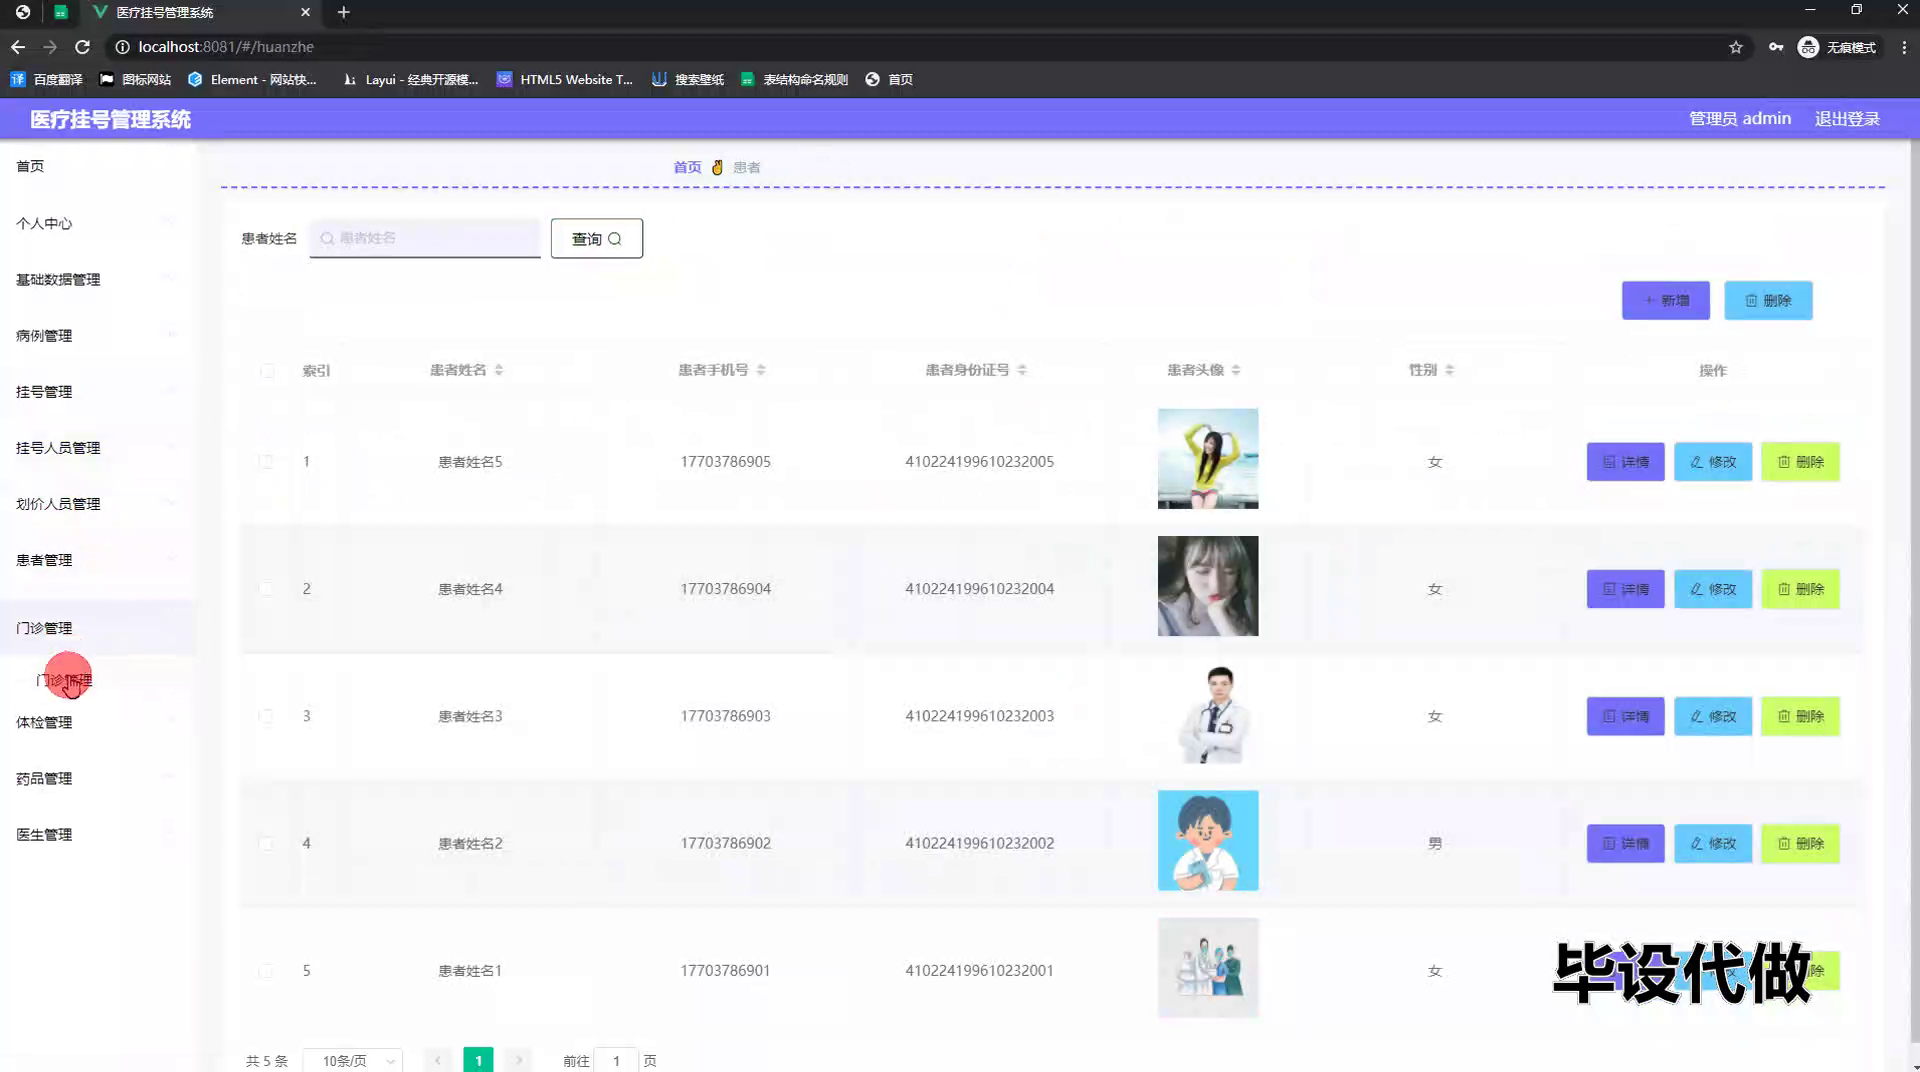Open HTML5 Website bookmark

click(565, 79)
